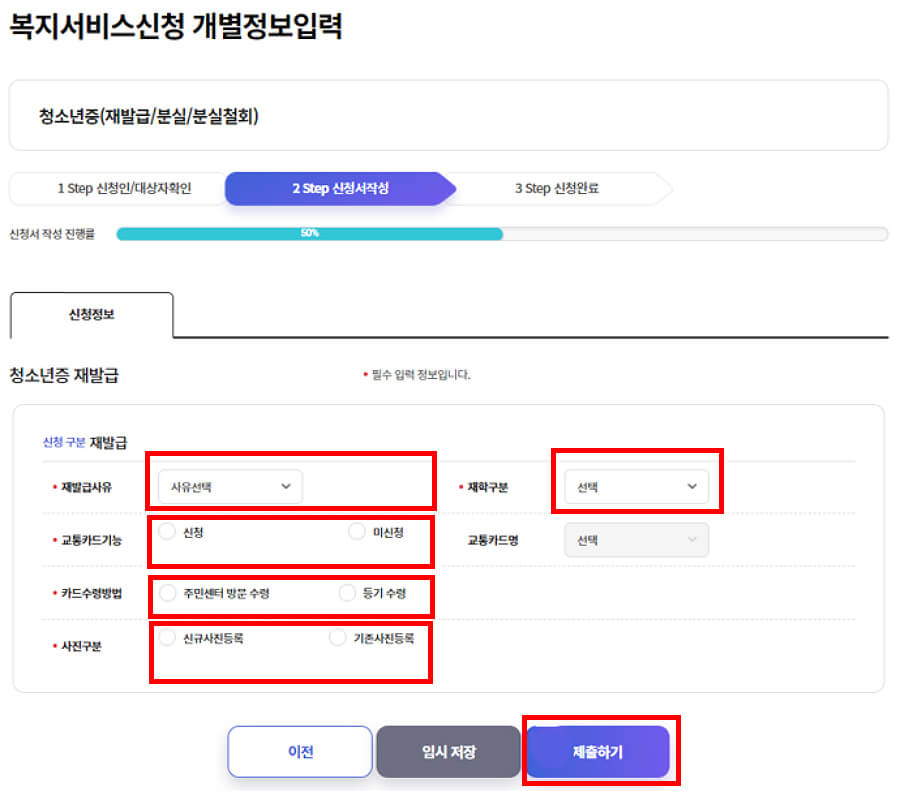Choose 주민센터 방문 수령 pickup method

168,593
